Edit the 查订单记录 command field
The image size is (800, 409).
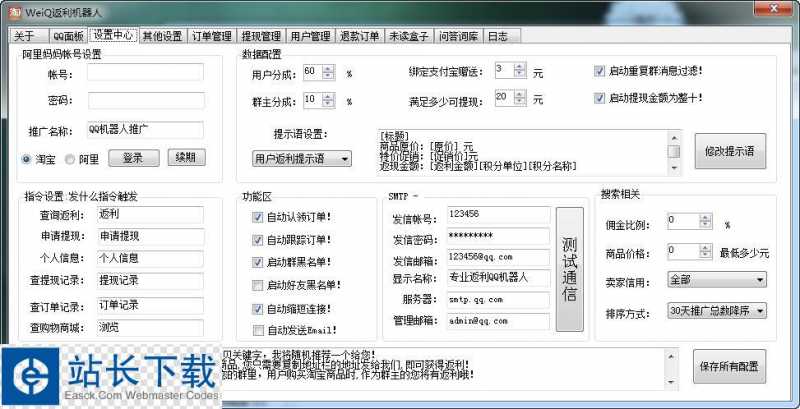pyautogui.click(x=149, y=305)
